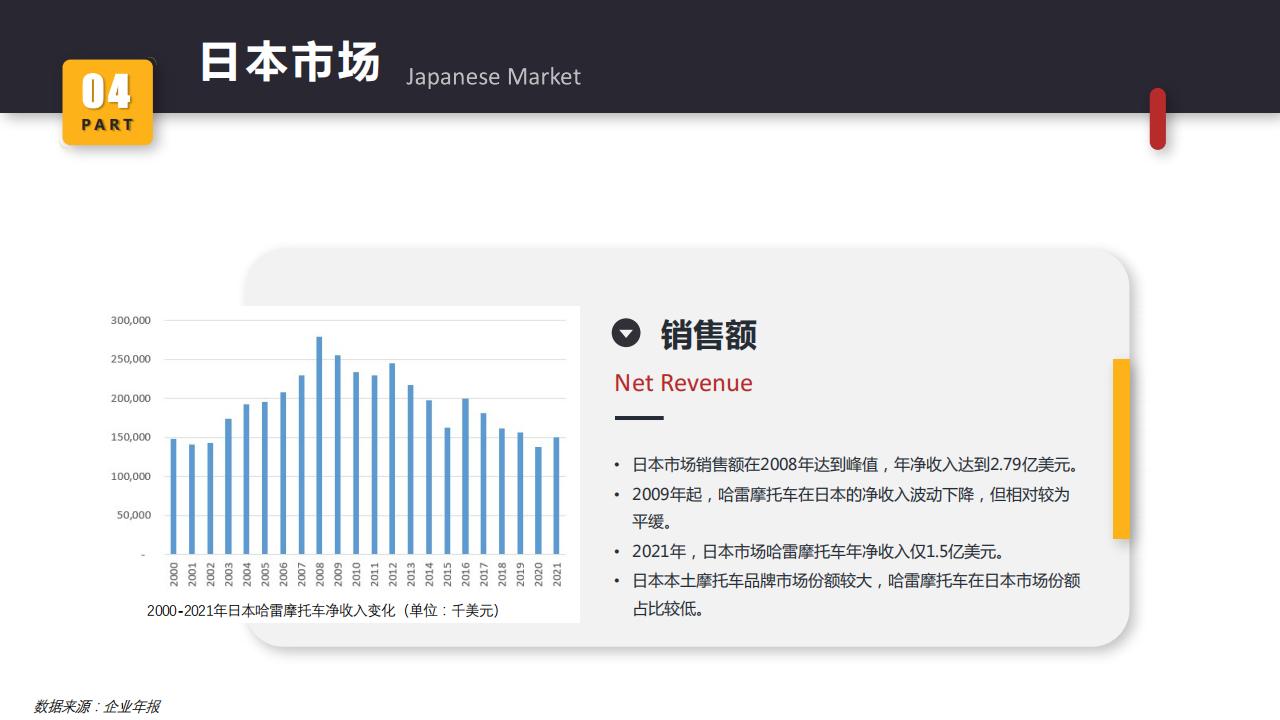Click the 2020 bar in the chart
This screenshot has height=720, width=1280.
pos(538,500)
